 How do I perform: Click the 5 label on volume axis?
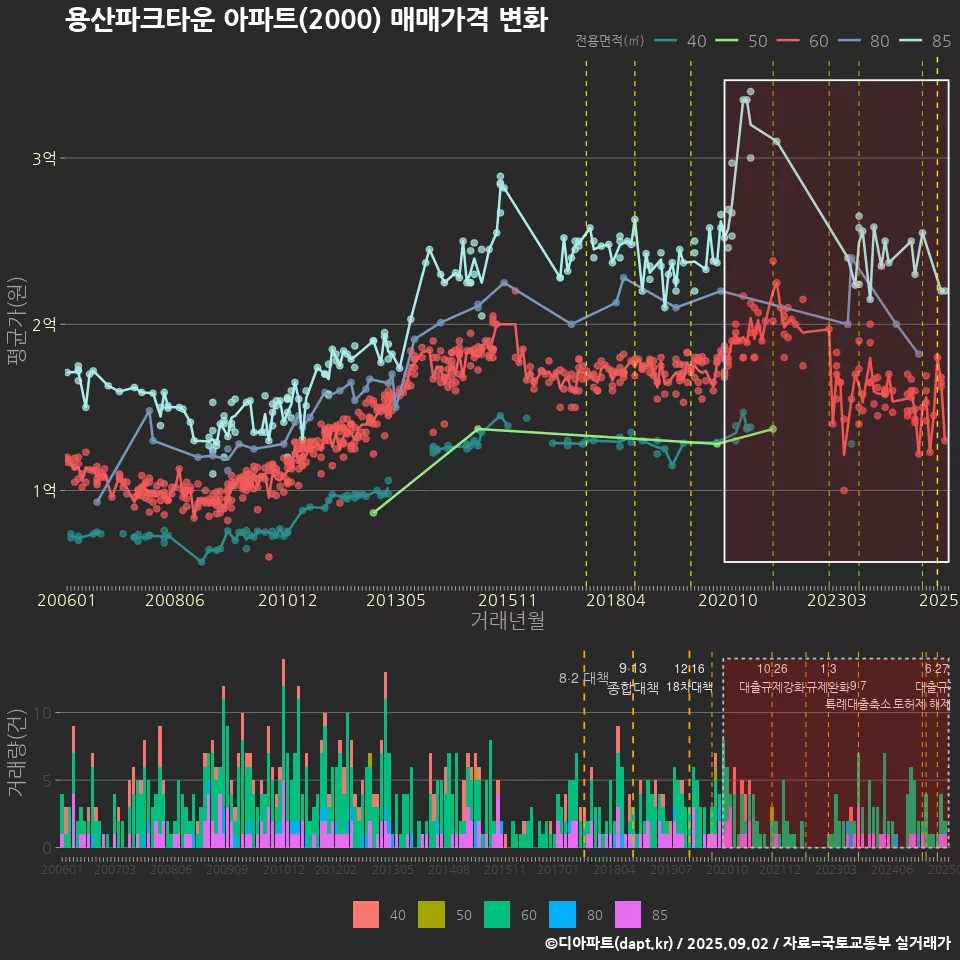pos(47,781)
